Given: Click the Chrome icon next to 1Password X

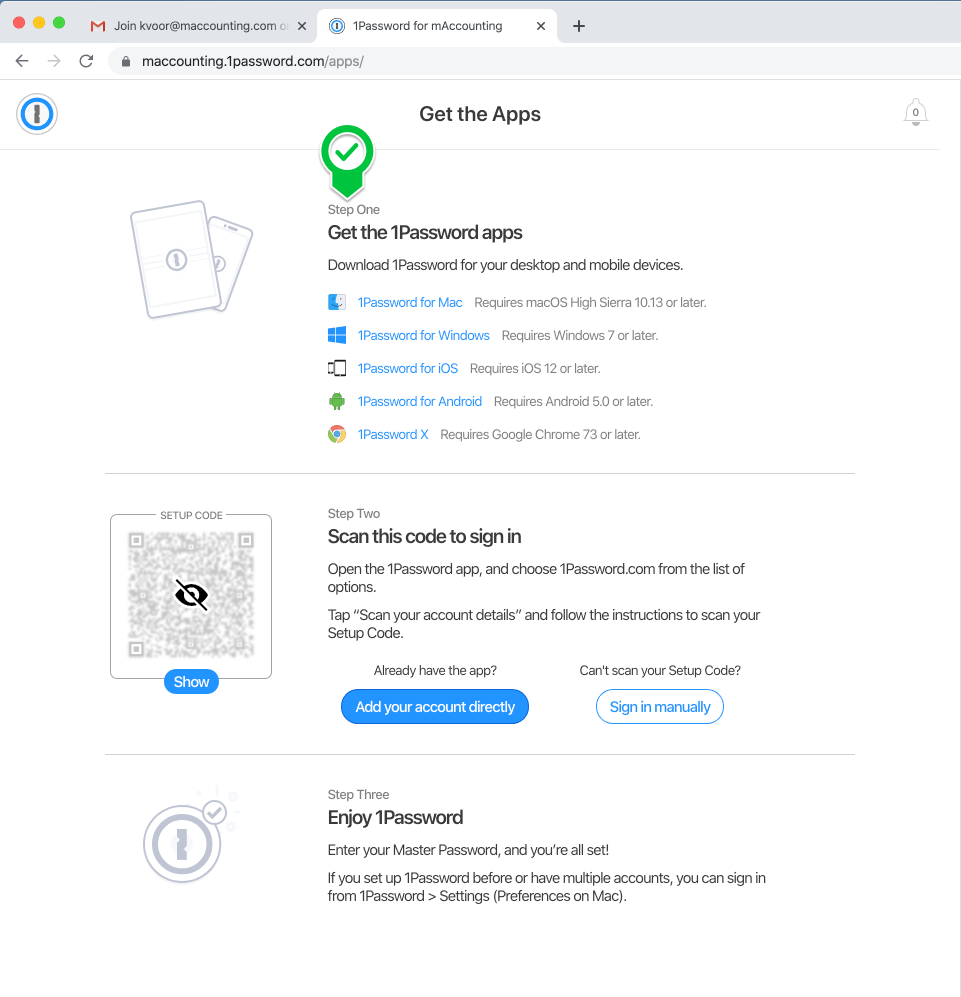Looking at the screenshot, I should (336, 434).
